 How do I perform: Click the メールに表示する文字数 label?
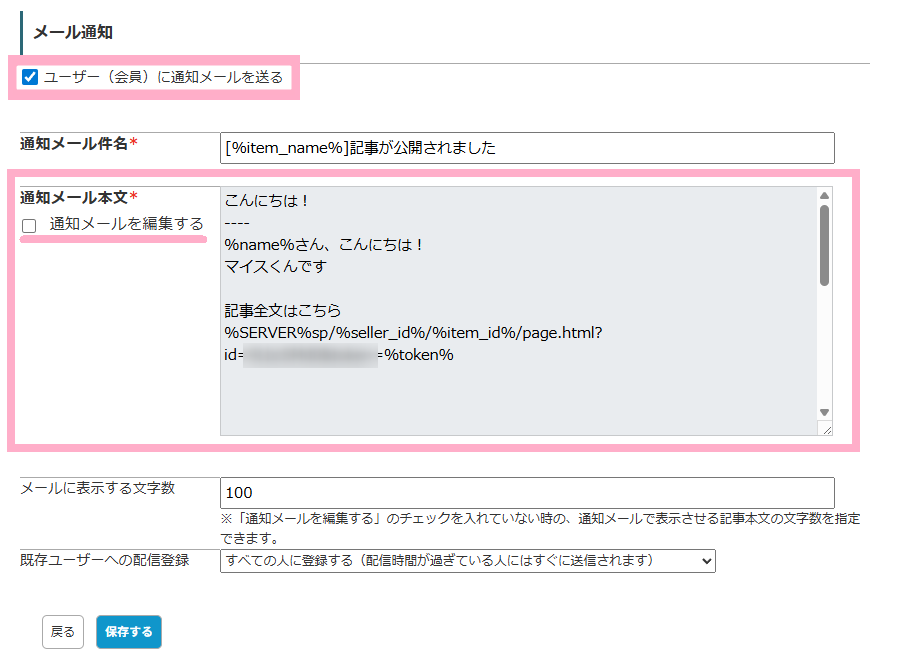point(98,488)
